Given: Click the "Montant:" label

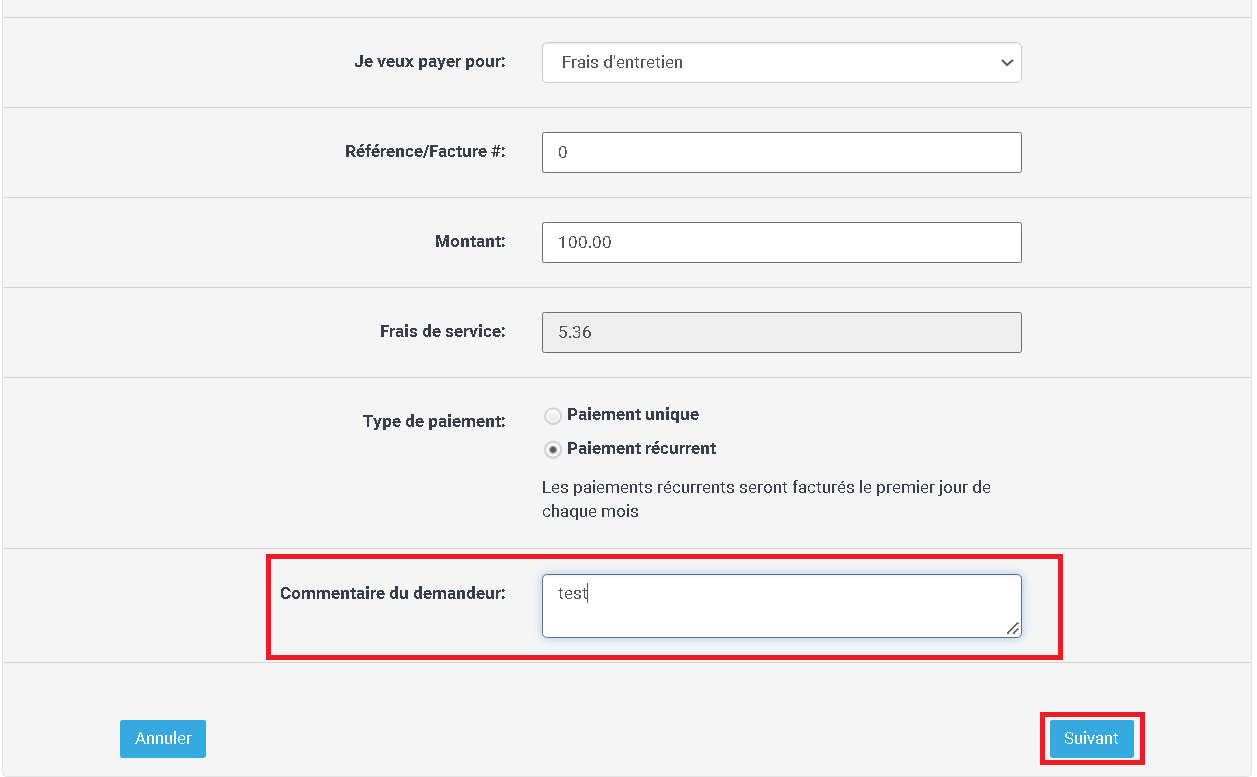Looking at the screenshot, I should coord(471,241).
